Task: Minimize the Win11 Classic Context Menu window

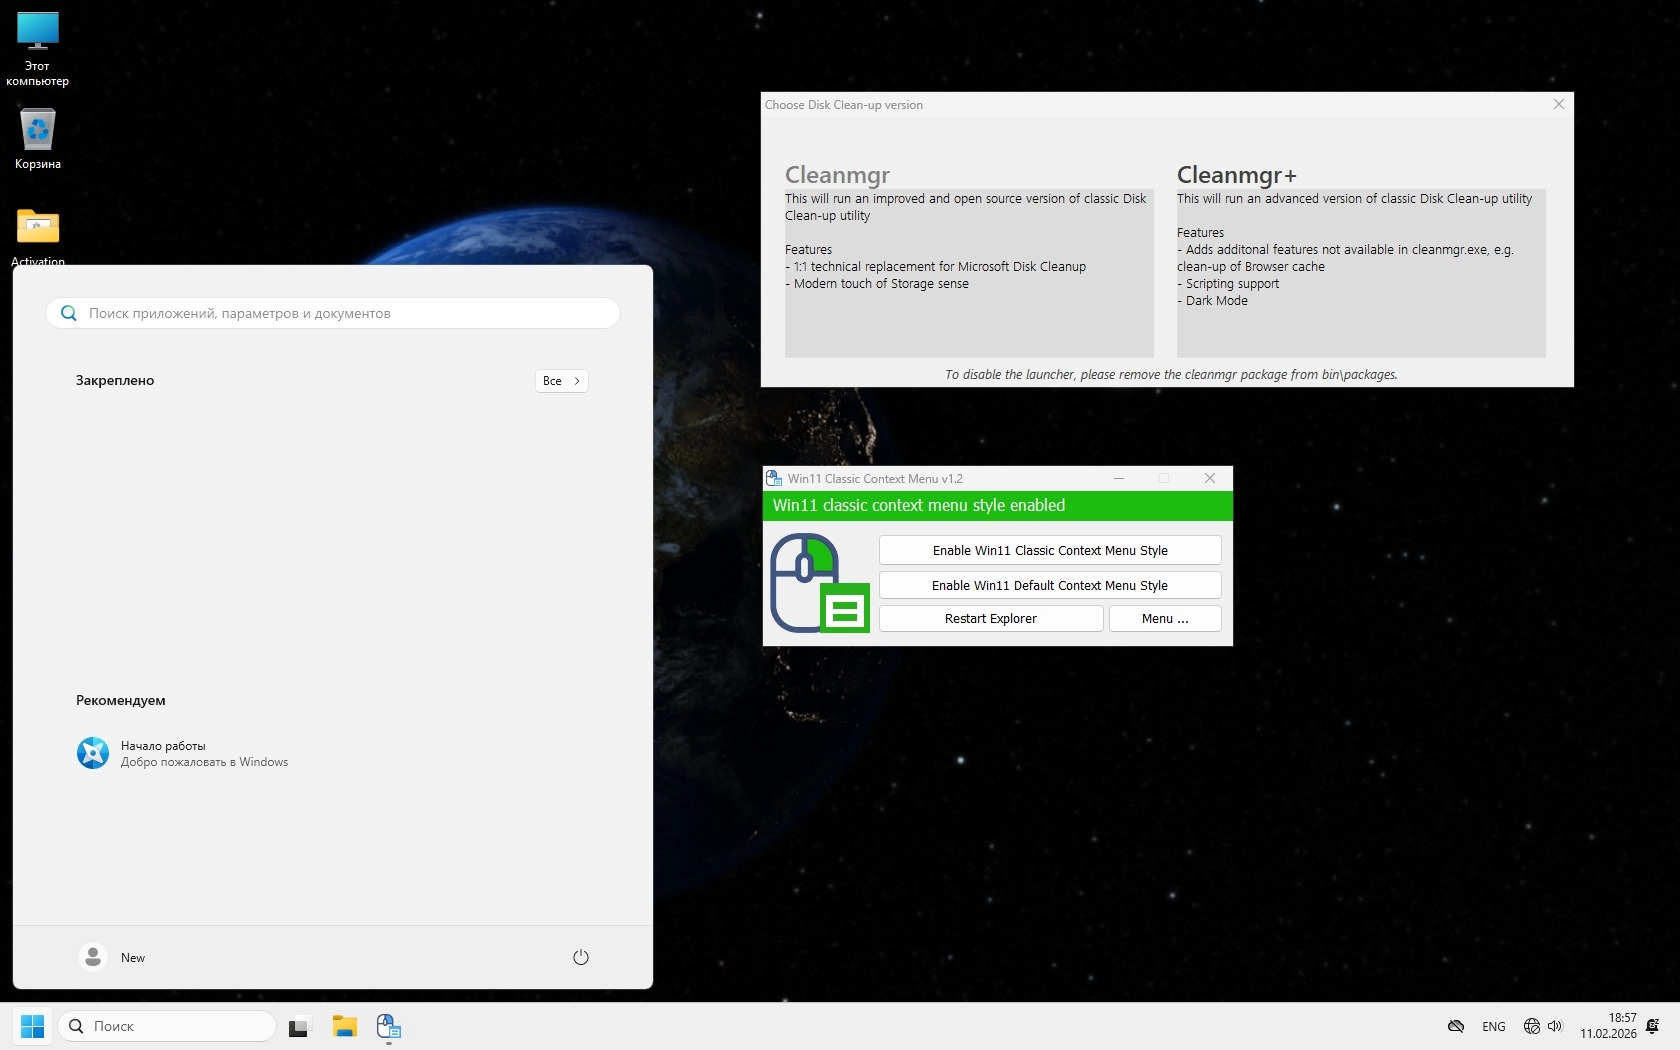Action: [x=1119, y=478]
